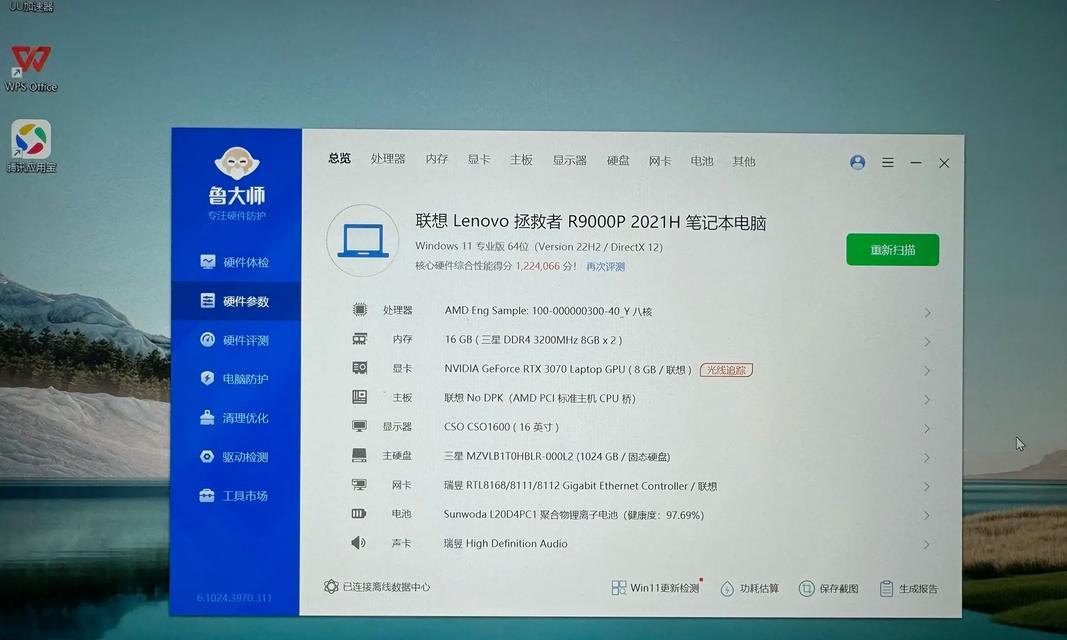Open Win11更新检测 tool
Image resolution: width=1067 pixels, height=640 pixels.
656,588
